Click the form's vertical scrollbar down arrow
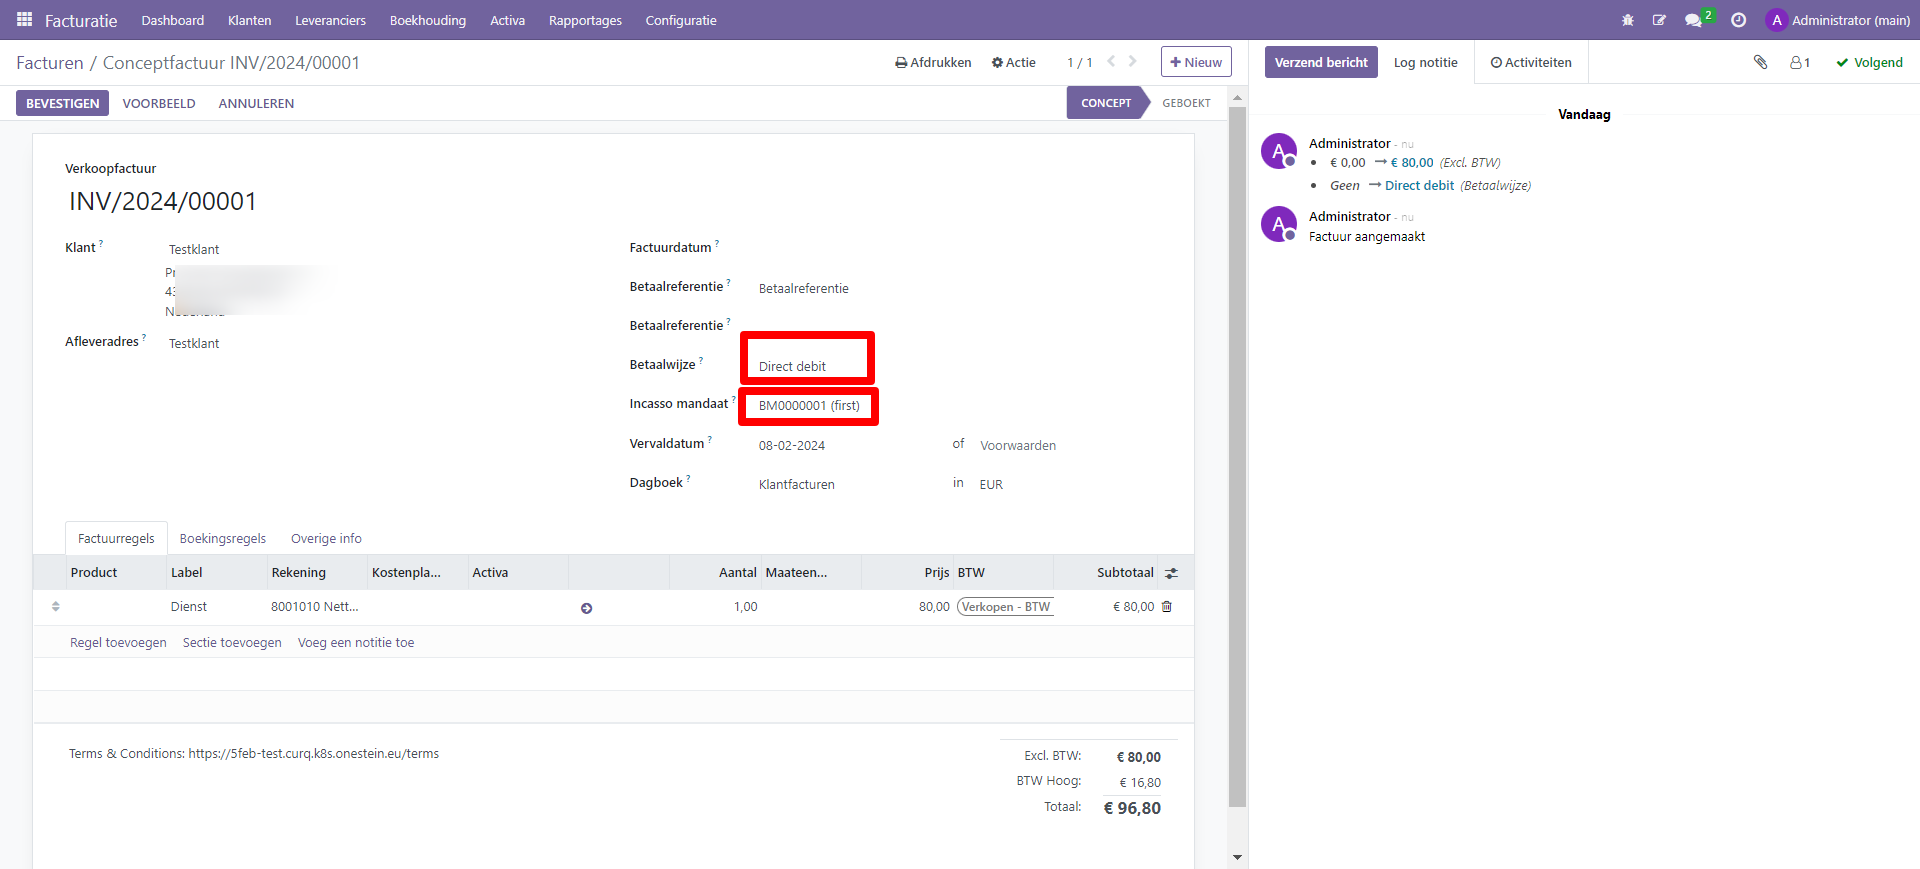 [1237, 857]
